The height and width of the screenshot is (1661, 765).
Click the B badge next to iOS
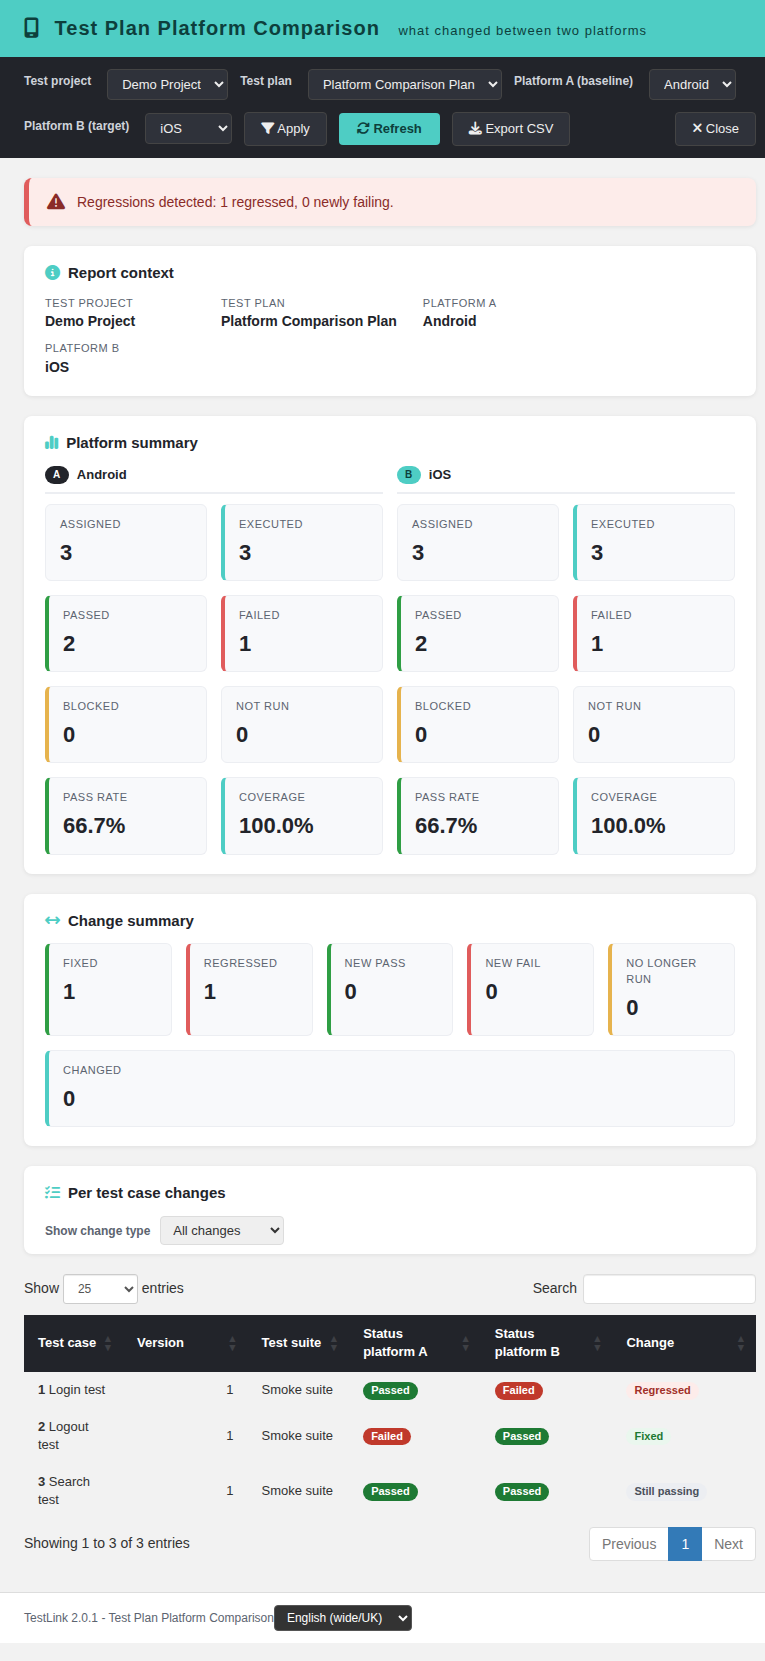click(409, 475)
